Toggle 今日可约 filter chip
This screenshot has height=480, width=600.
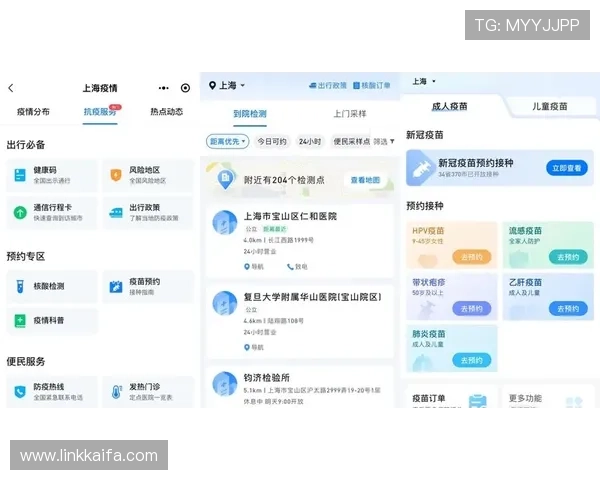[272, 142]
